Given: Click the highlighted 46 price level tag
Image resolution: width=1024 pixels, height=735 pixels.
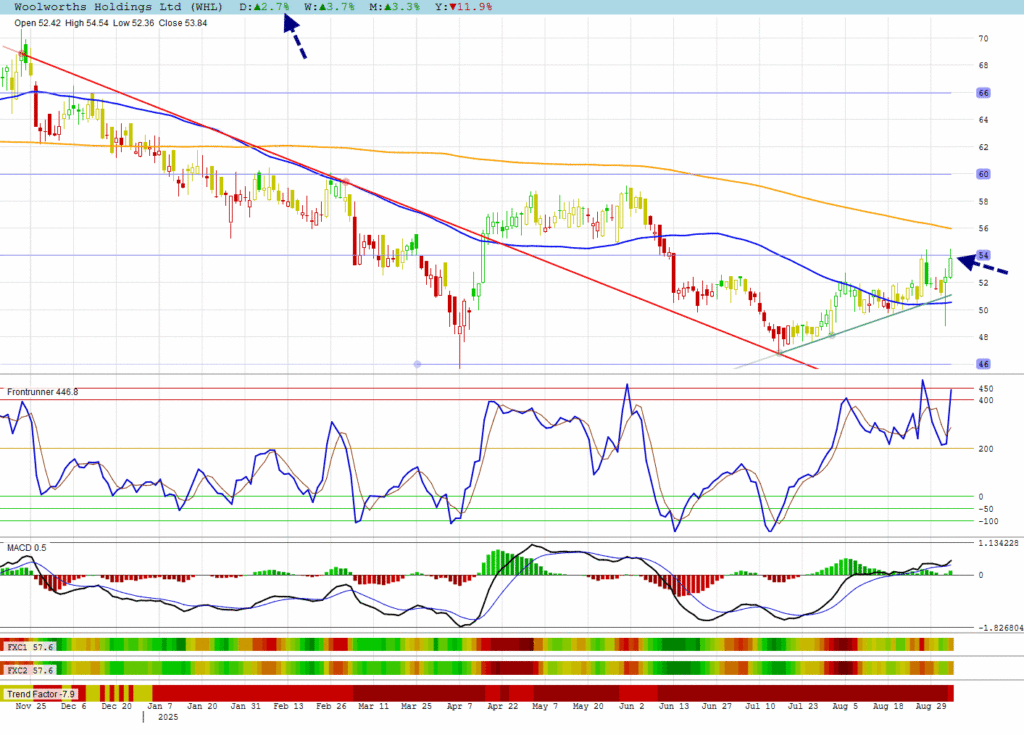Looking at the screenshot, I should click(983, 364).
